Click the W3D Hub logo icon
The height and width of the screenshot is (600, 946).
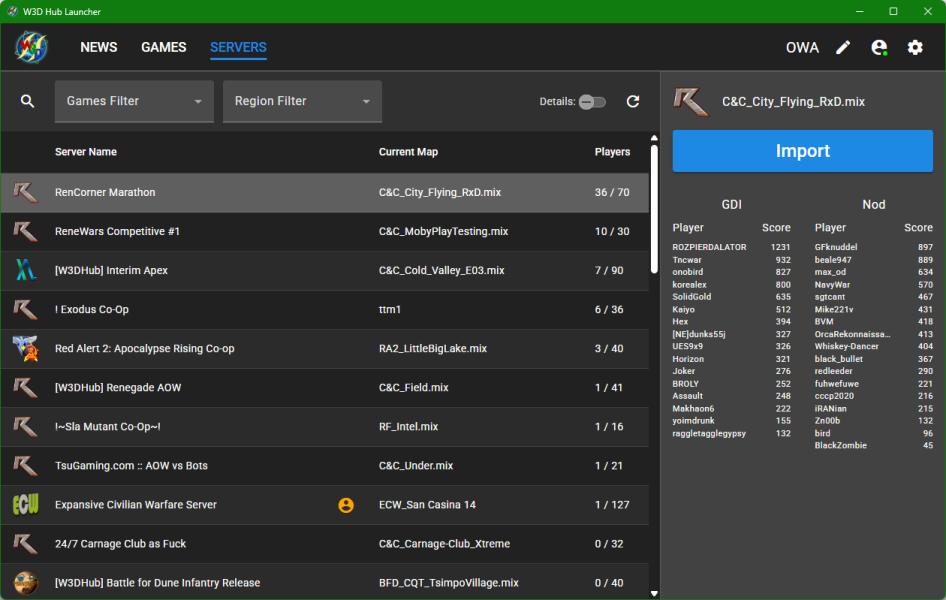coord(31,47)
